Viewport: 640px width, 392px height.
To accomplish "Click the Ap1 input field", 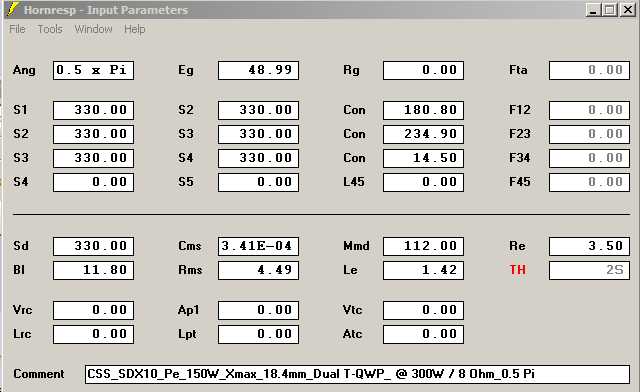I will [x=258, y=310].
